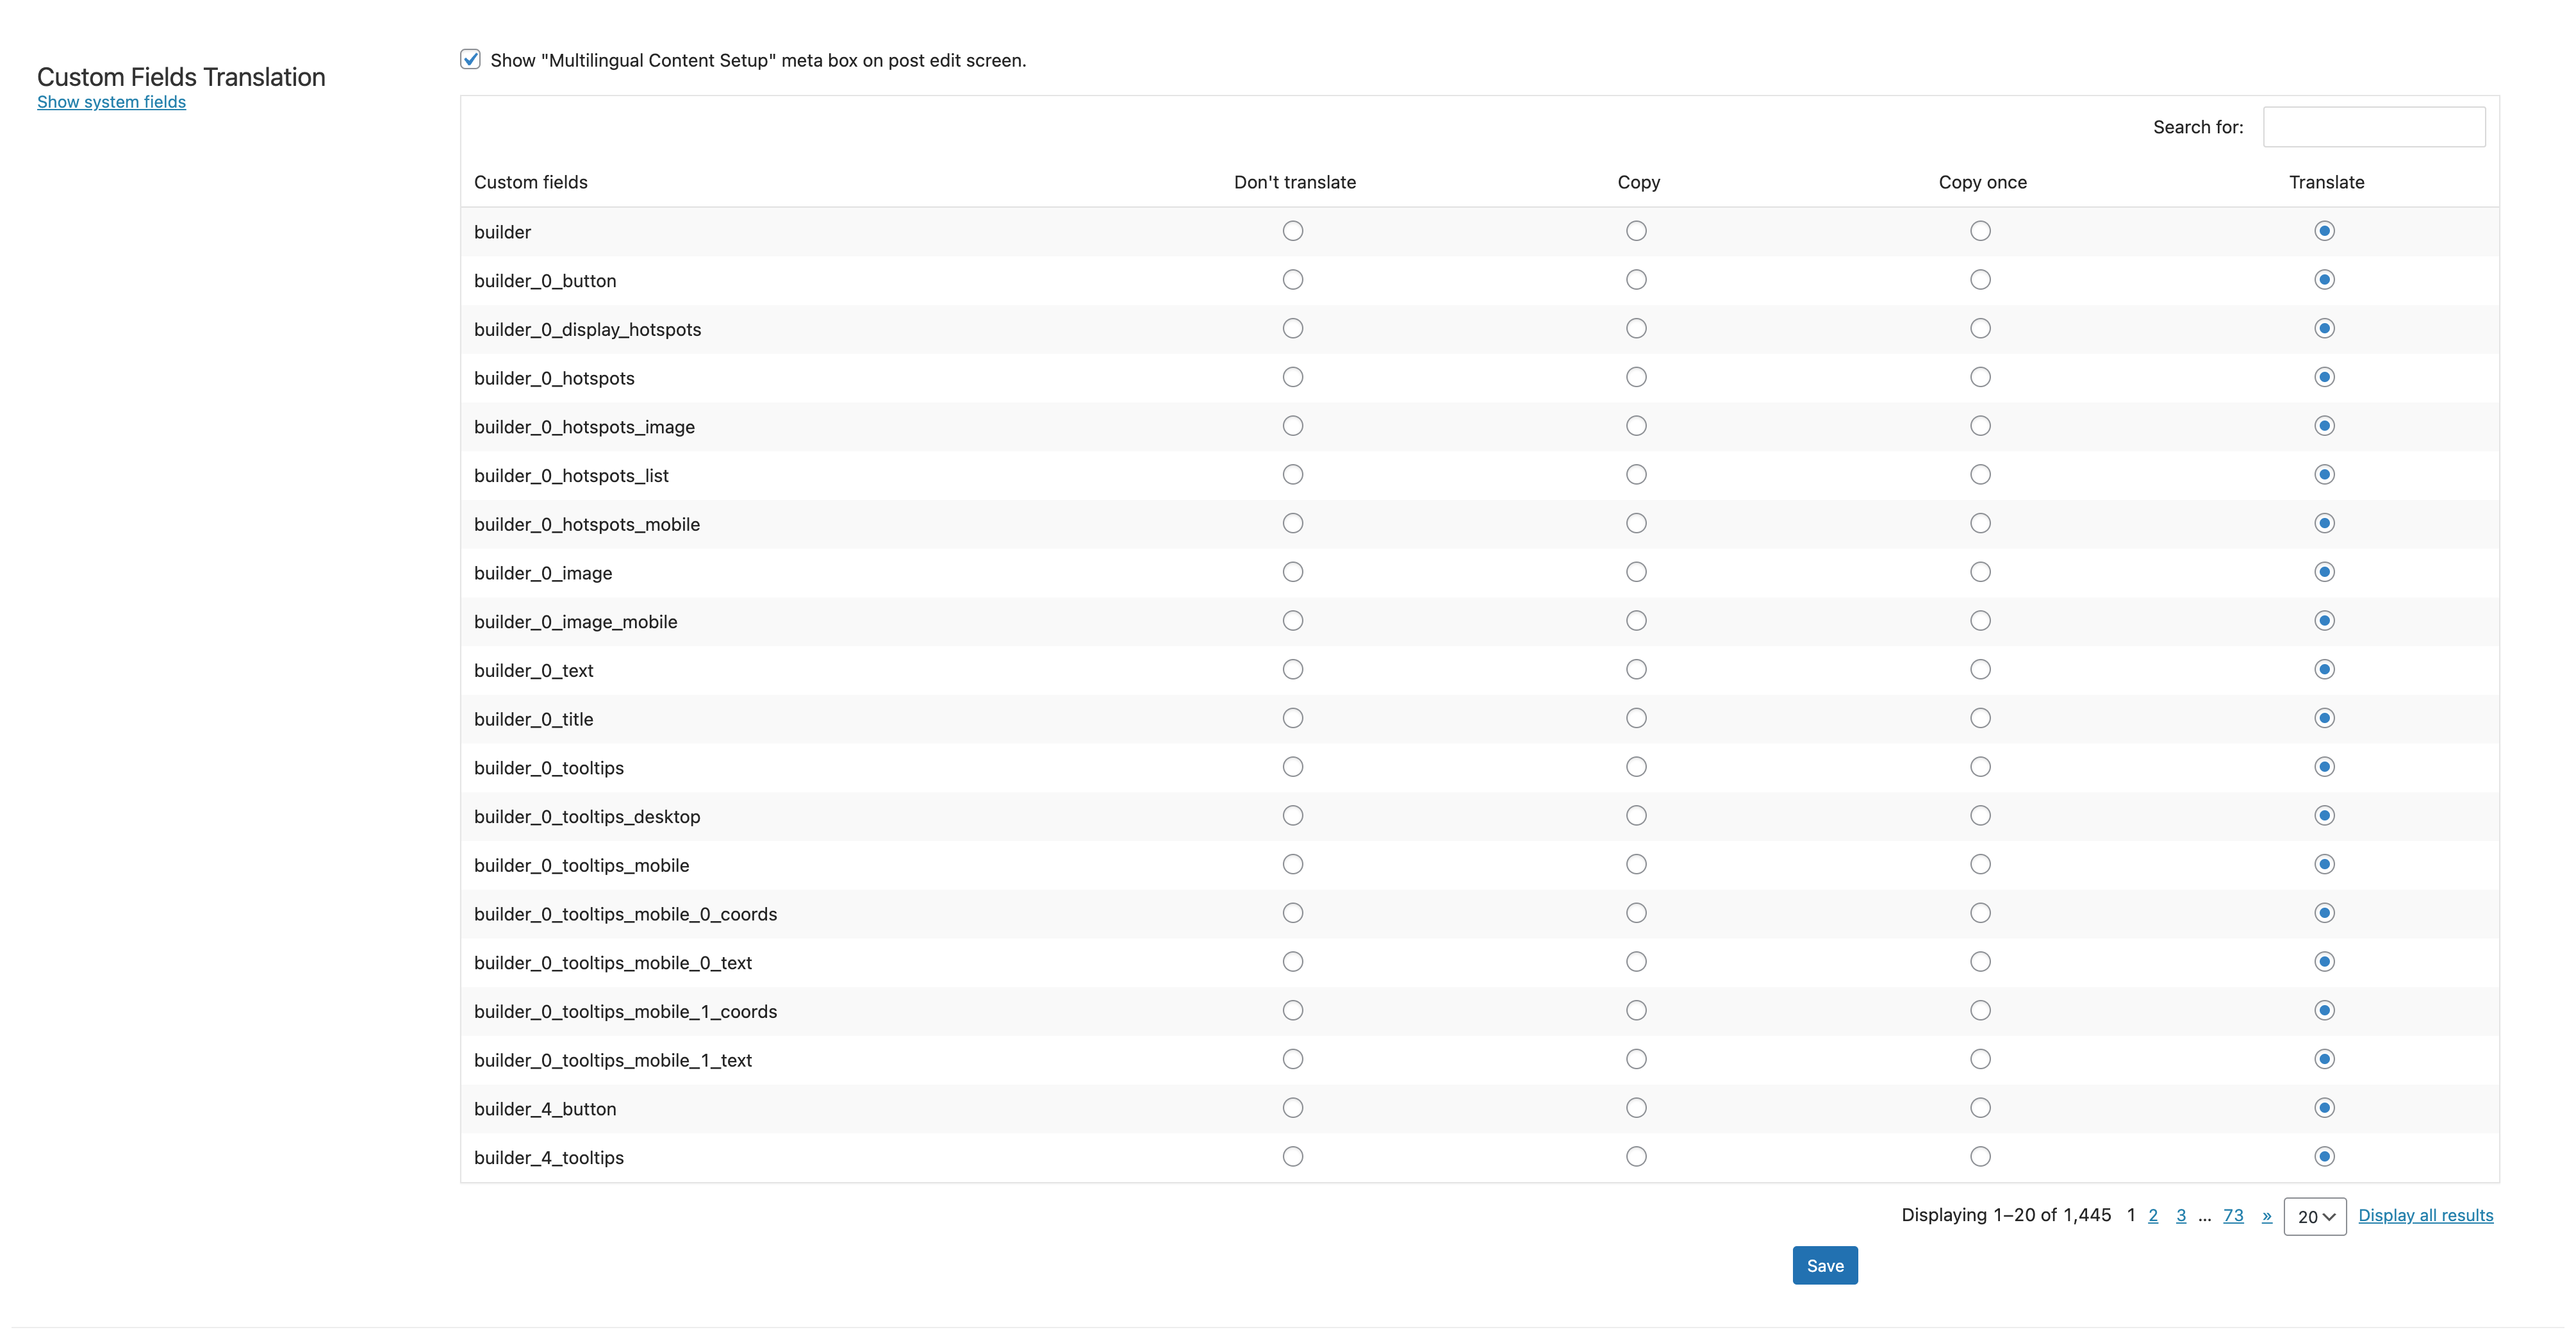2576x1341 pixels.
Task: Select Translate for builder_4_tooltips
Action: pos(2324,1156)
